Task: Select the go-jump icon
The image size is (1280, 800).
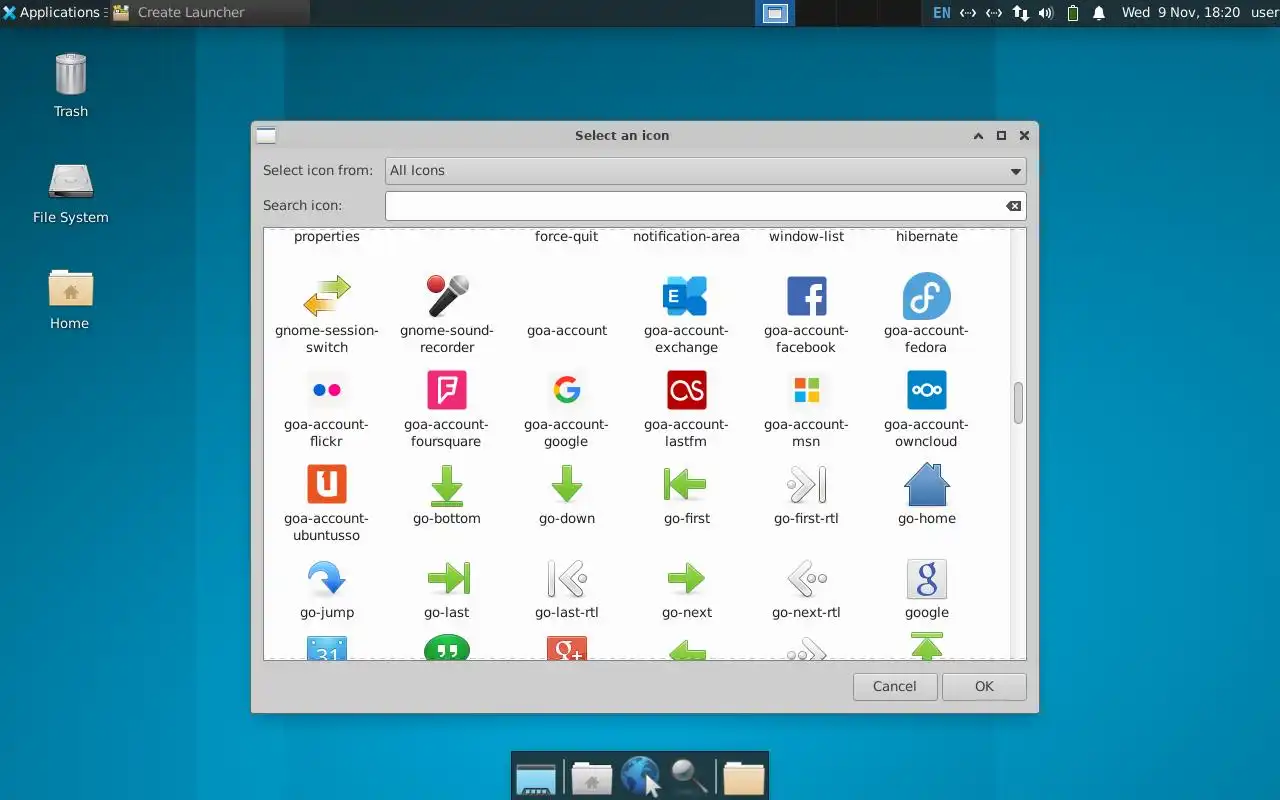Action: coord(327,578)
